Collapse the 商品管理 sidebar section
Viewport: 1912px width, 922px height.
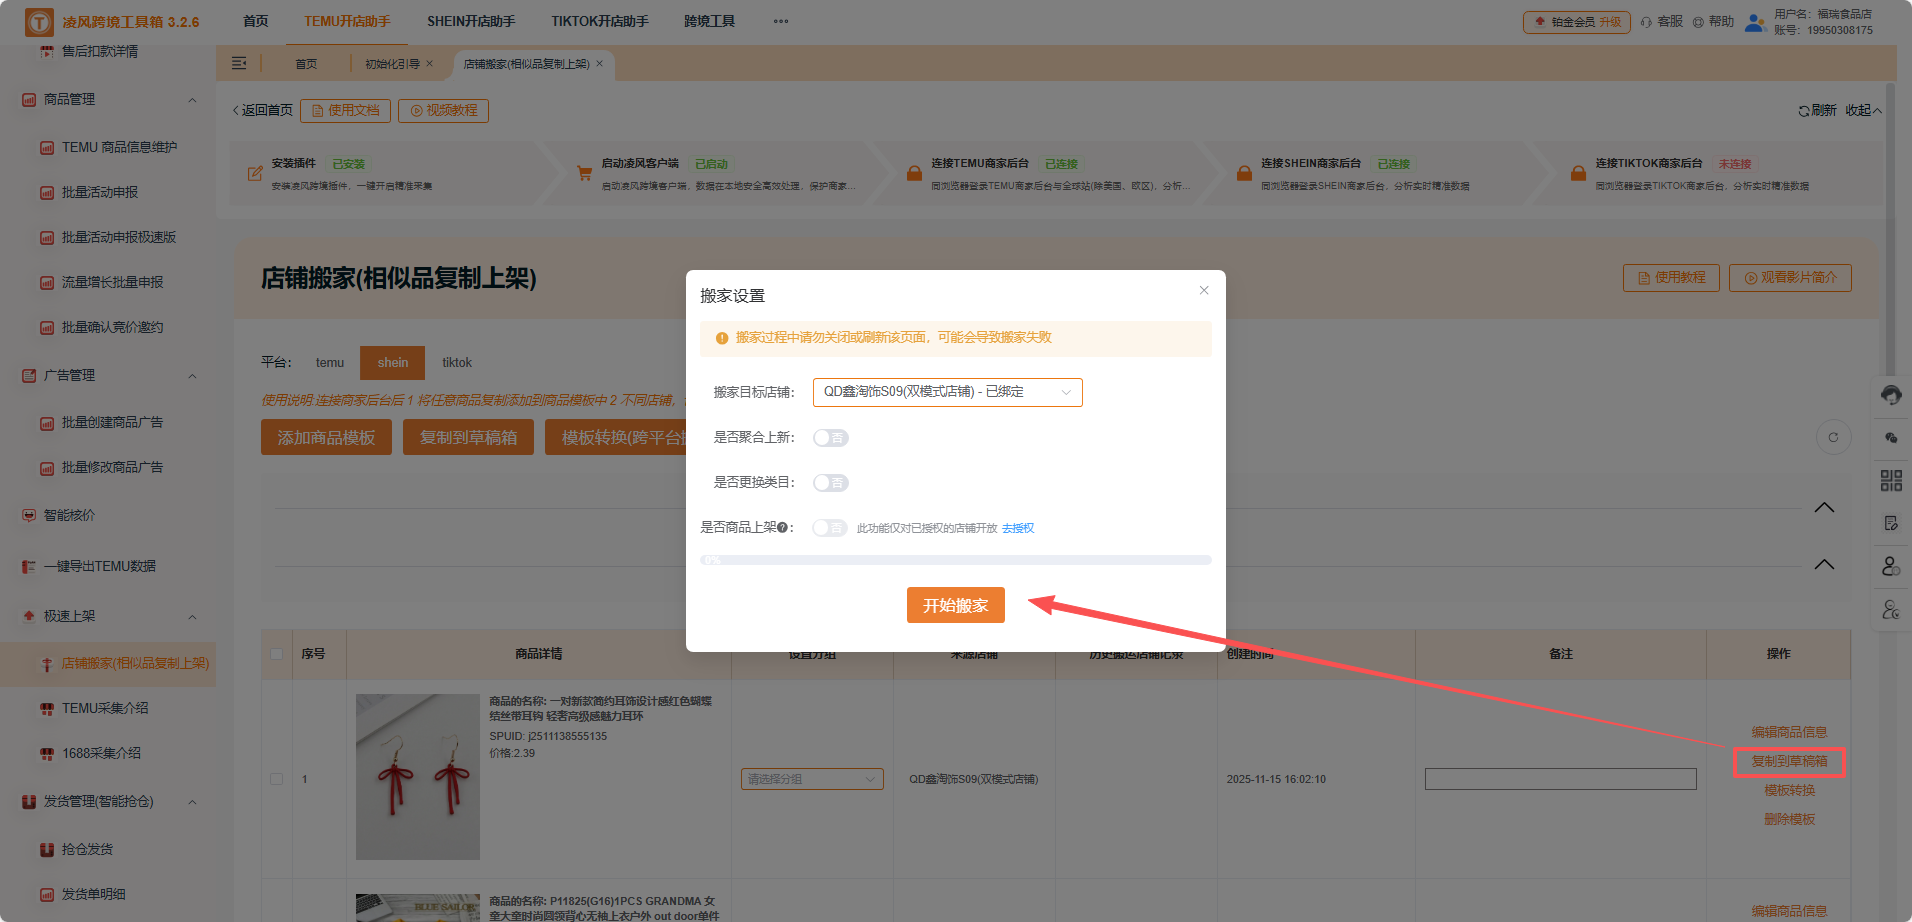coord(193,99)
